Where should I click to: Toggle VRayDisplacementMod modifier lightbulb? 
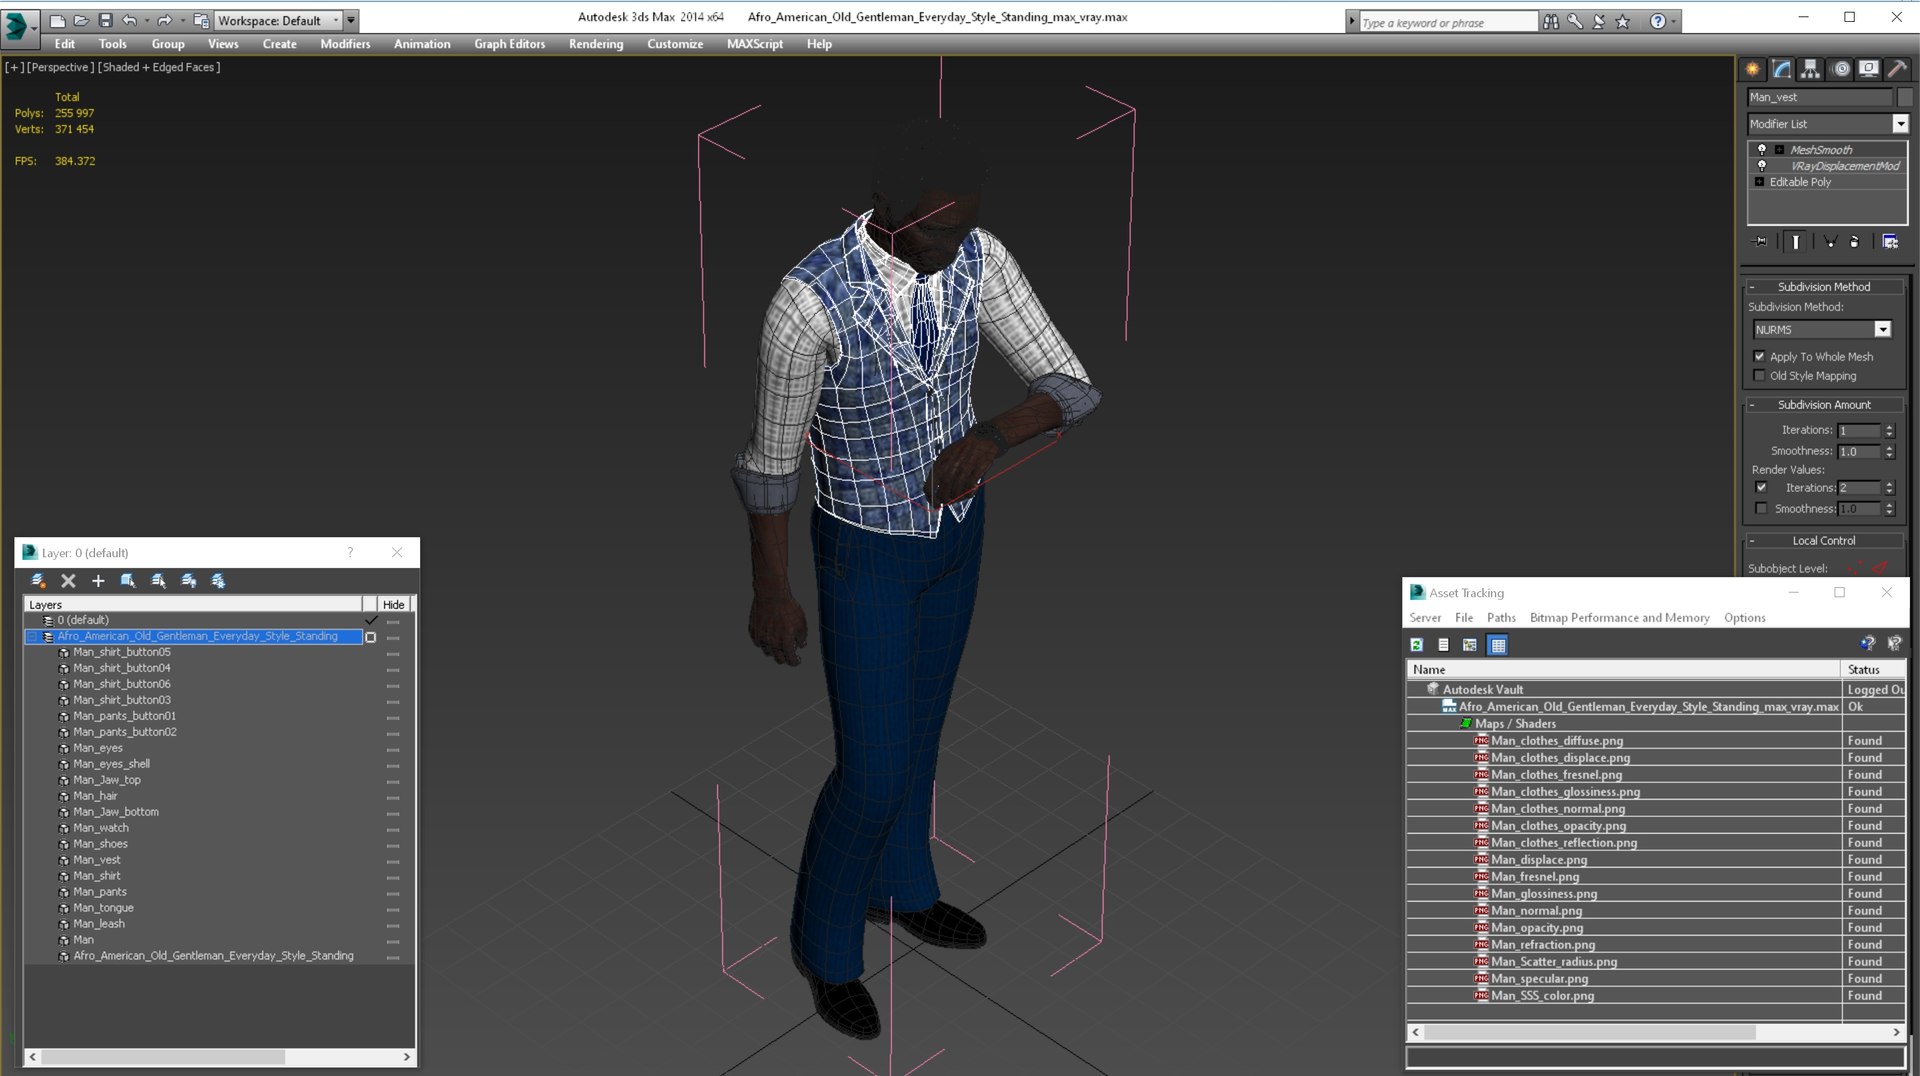1762,166
